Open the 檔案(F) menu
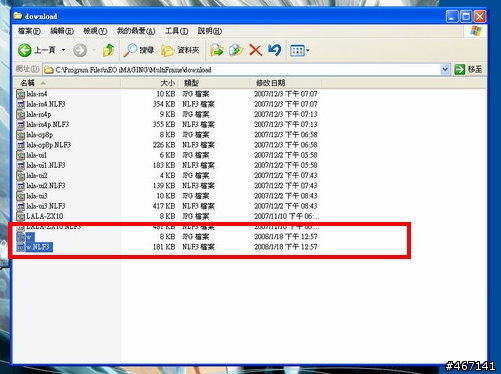The width and height of the screenshot is (501, 374). [x=29, y=31]
